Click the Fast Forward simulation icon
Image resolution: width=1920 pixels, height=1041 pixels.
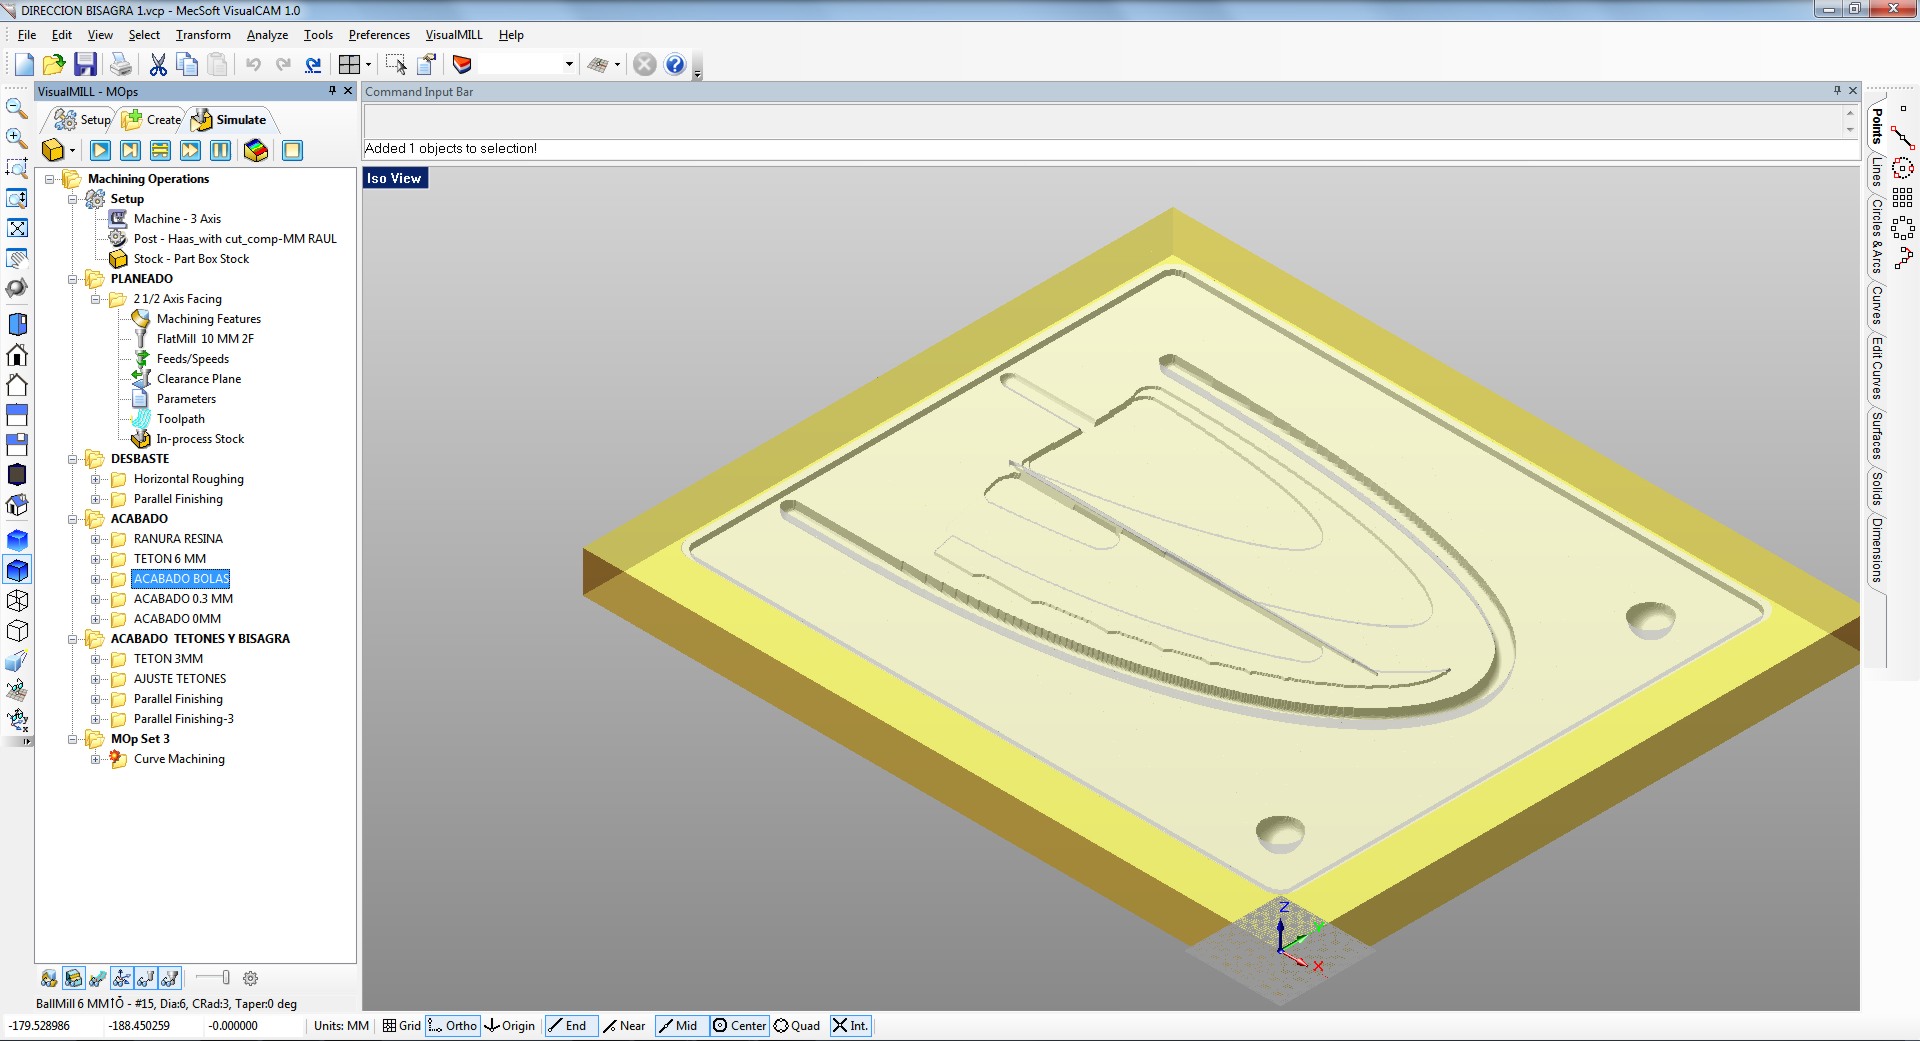[190, 150]
